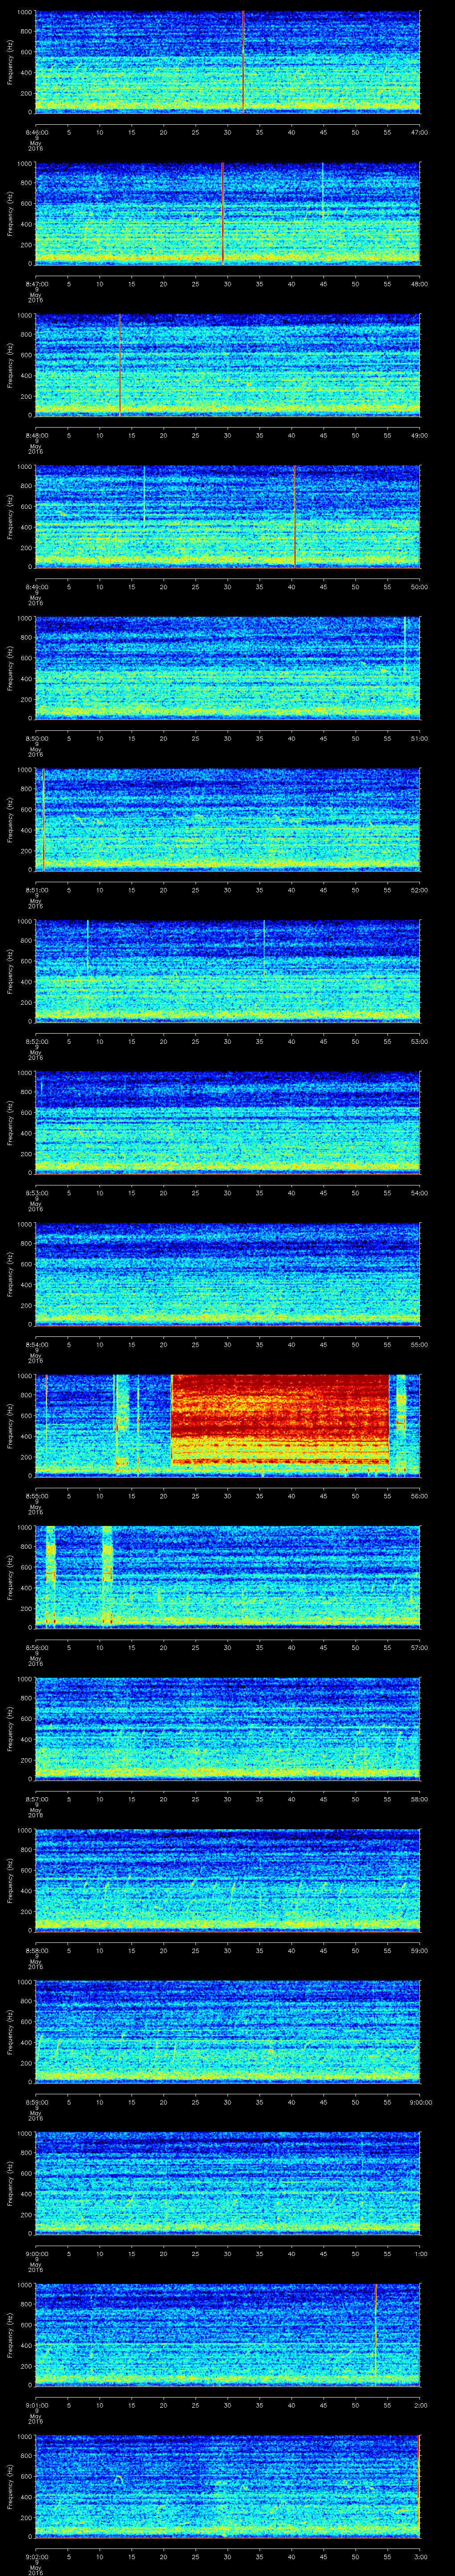Select the spectrogram panel beginning at 8:53:00
Viewport: 455px width, 2576px height.
(x=228, y=1122)
